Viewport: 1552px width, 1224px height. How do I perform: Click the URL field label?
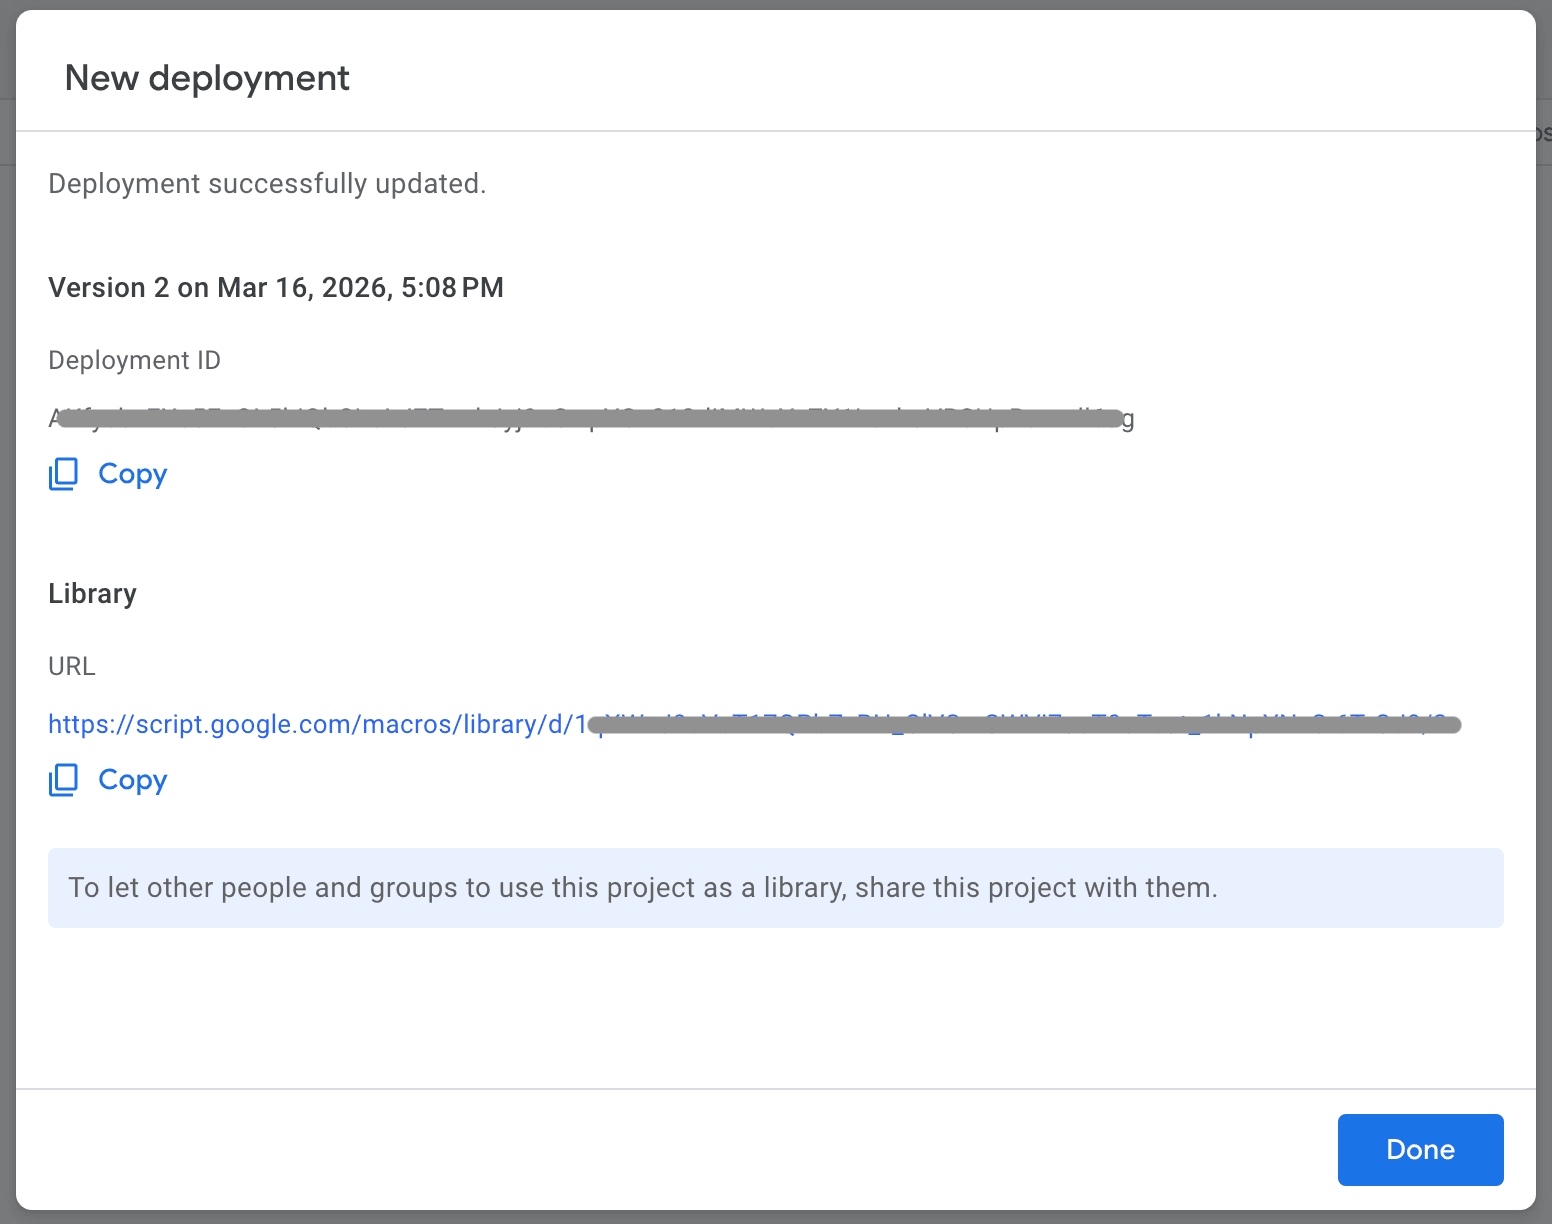(x=72, y=666)
